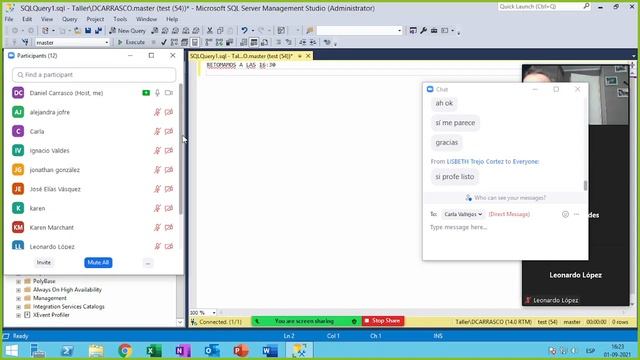The width and height of the screenshot is (640, 360).
Task: Click Ignacio Valdes's IV avatar
Action: tap(18, 150)
